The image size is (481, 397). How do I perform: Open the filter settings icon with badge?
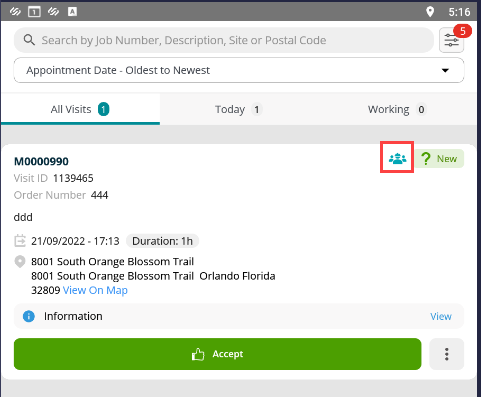click(x=452, y=40)
